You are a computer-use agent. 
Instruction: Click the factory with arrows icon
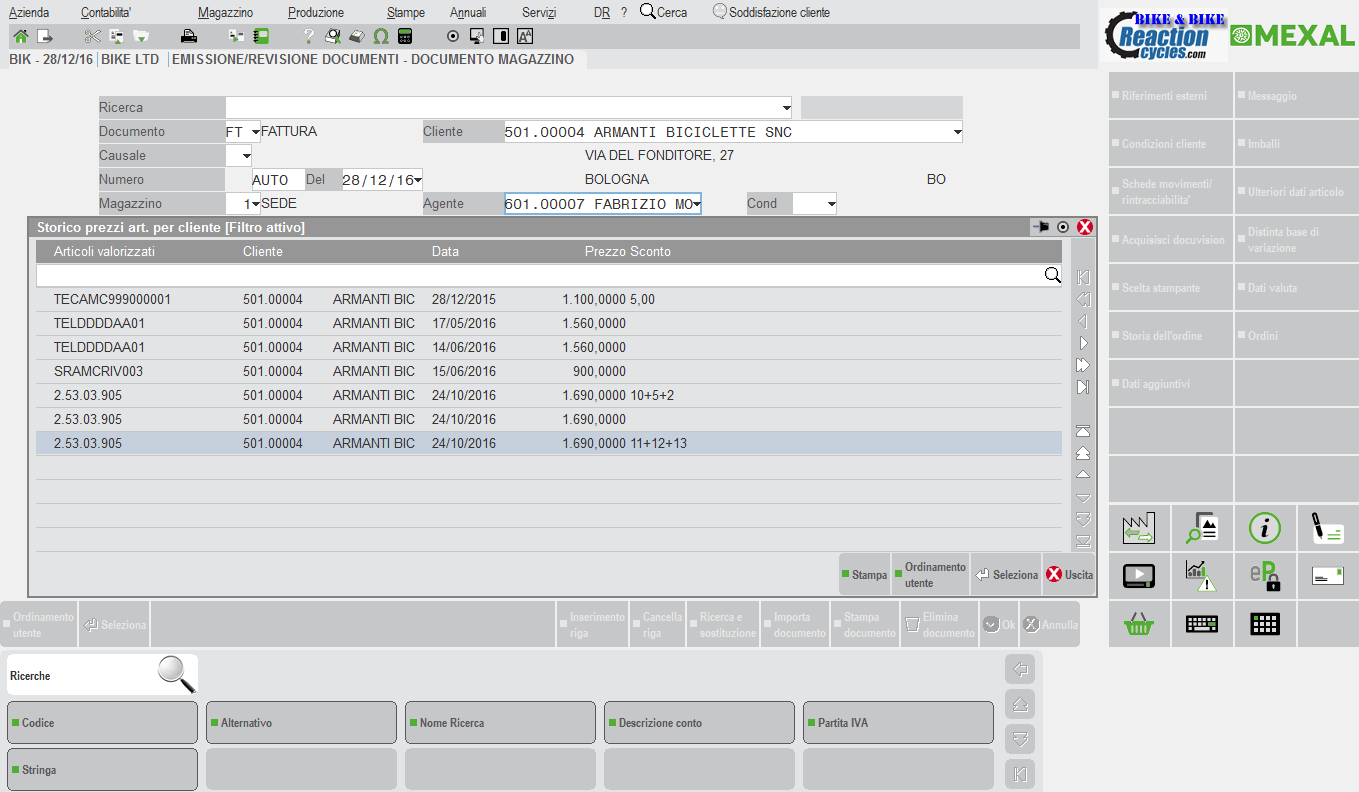(1139, 528)
